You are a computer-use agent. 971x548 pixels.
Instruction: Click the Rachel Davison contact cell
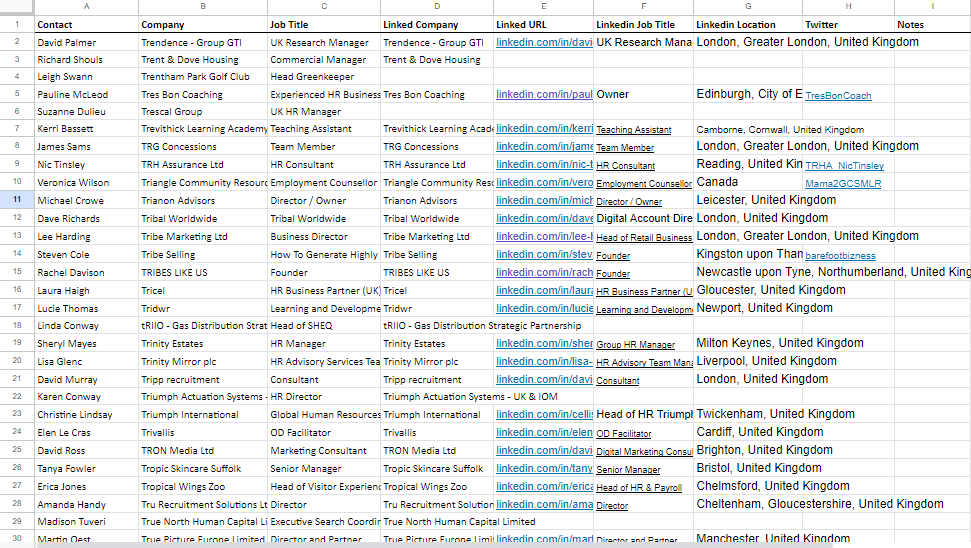[x=86, y=272]
